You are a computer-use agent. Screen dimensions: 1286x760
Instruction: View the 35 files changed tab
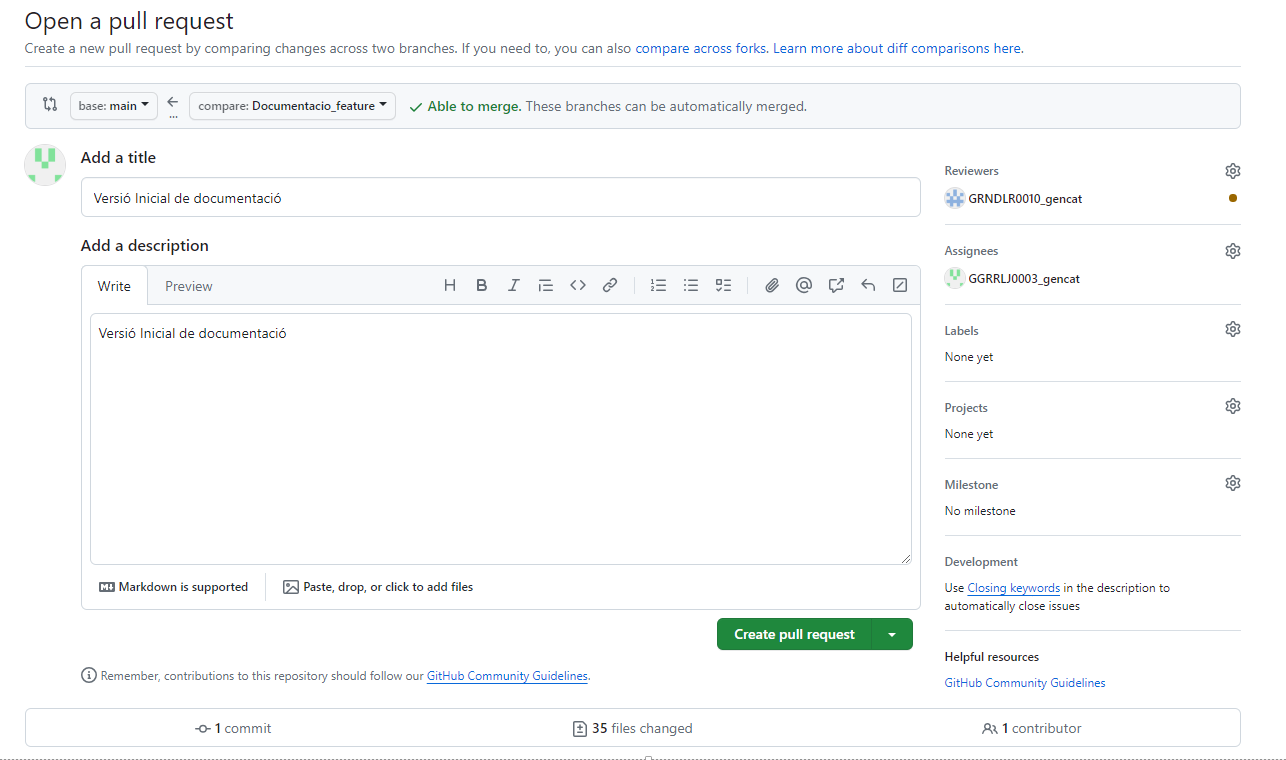pyautogui.click(x=632, y=728)
